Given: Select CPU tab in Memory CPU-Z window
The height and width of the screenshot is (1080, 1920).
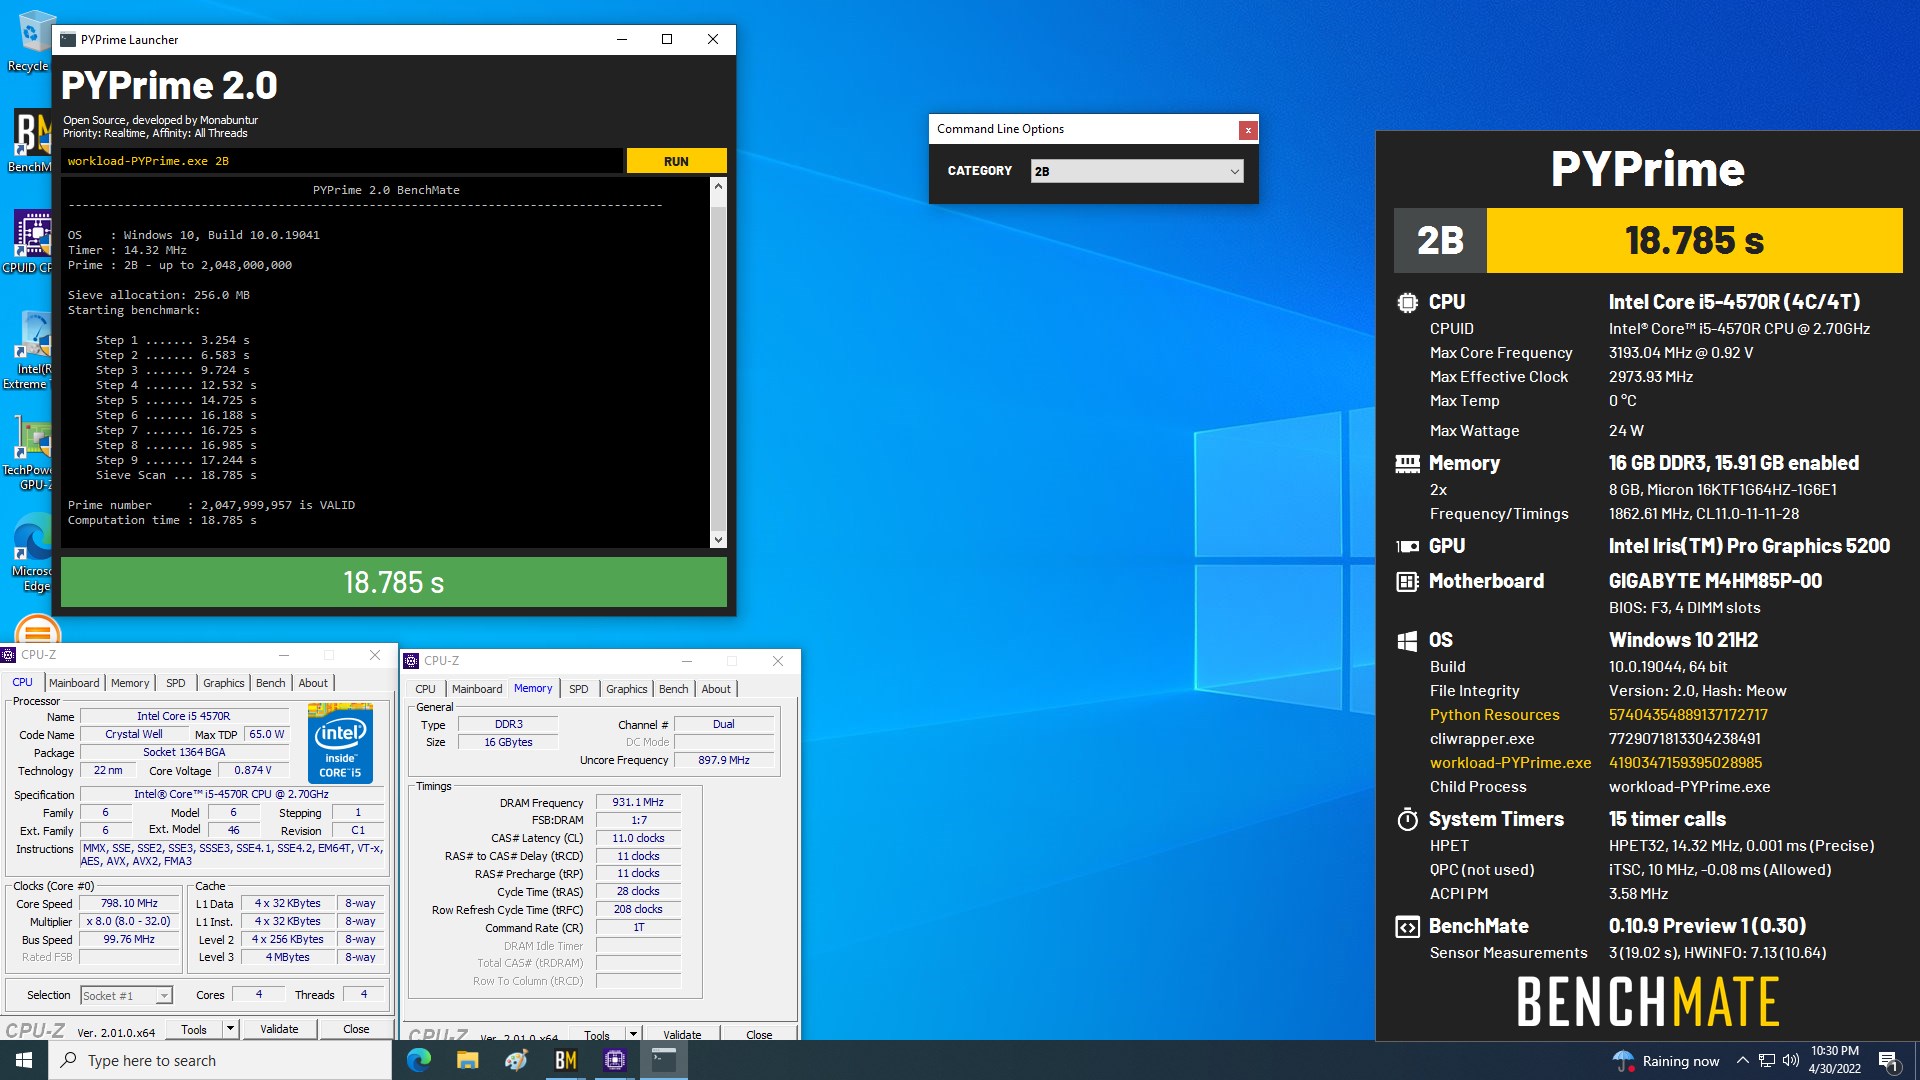Looking at the screenshot, I should click(x=425, y=689).
